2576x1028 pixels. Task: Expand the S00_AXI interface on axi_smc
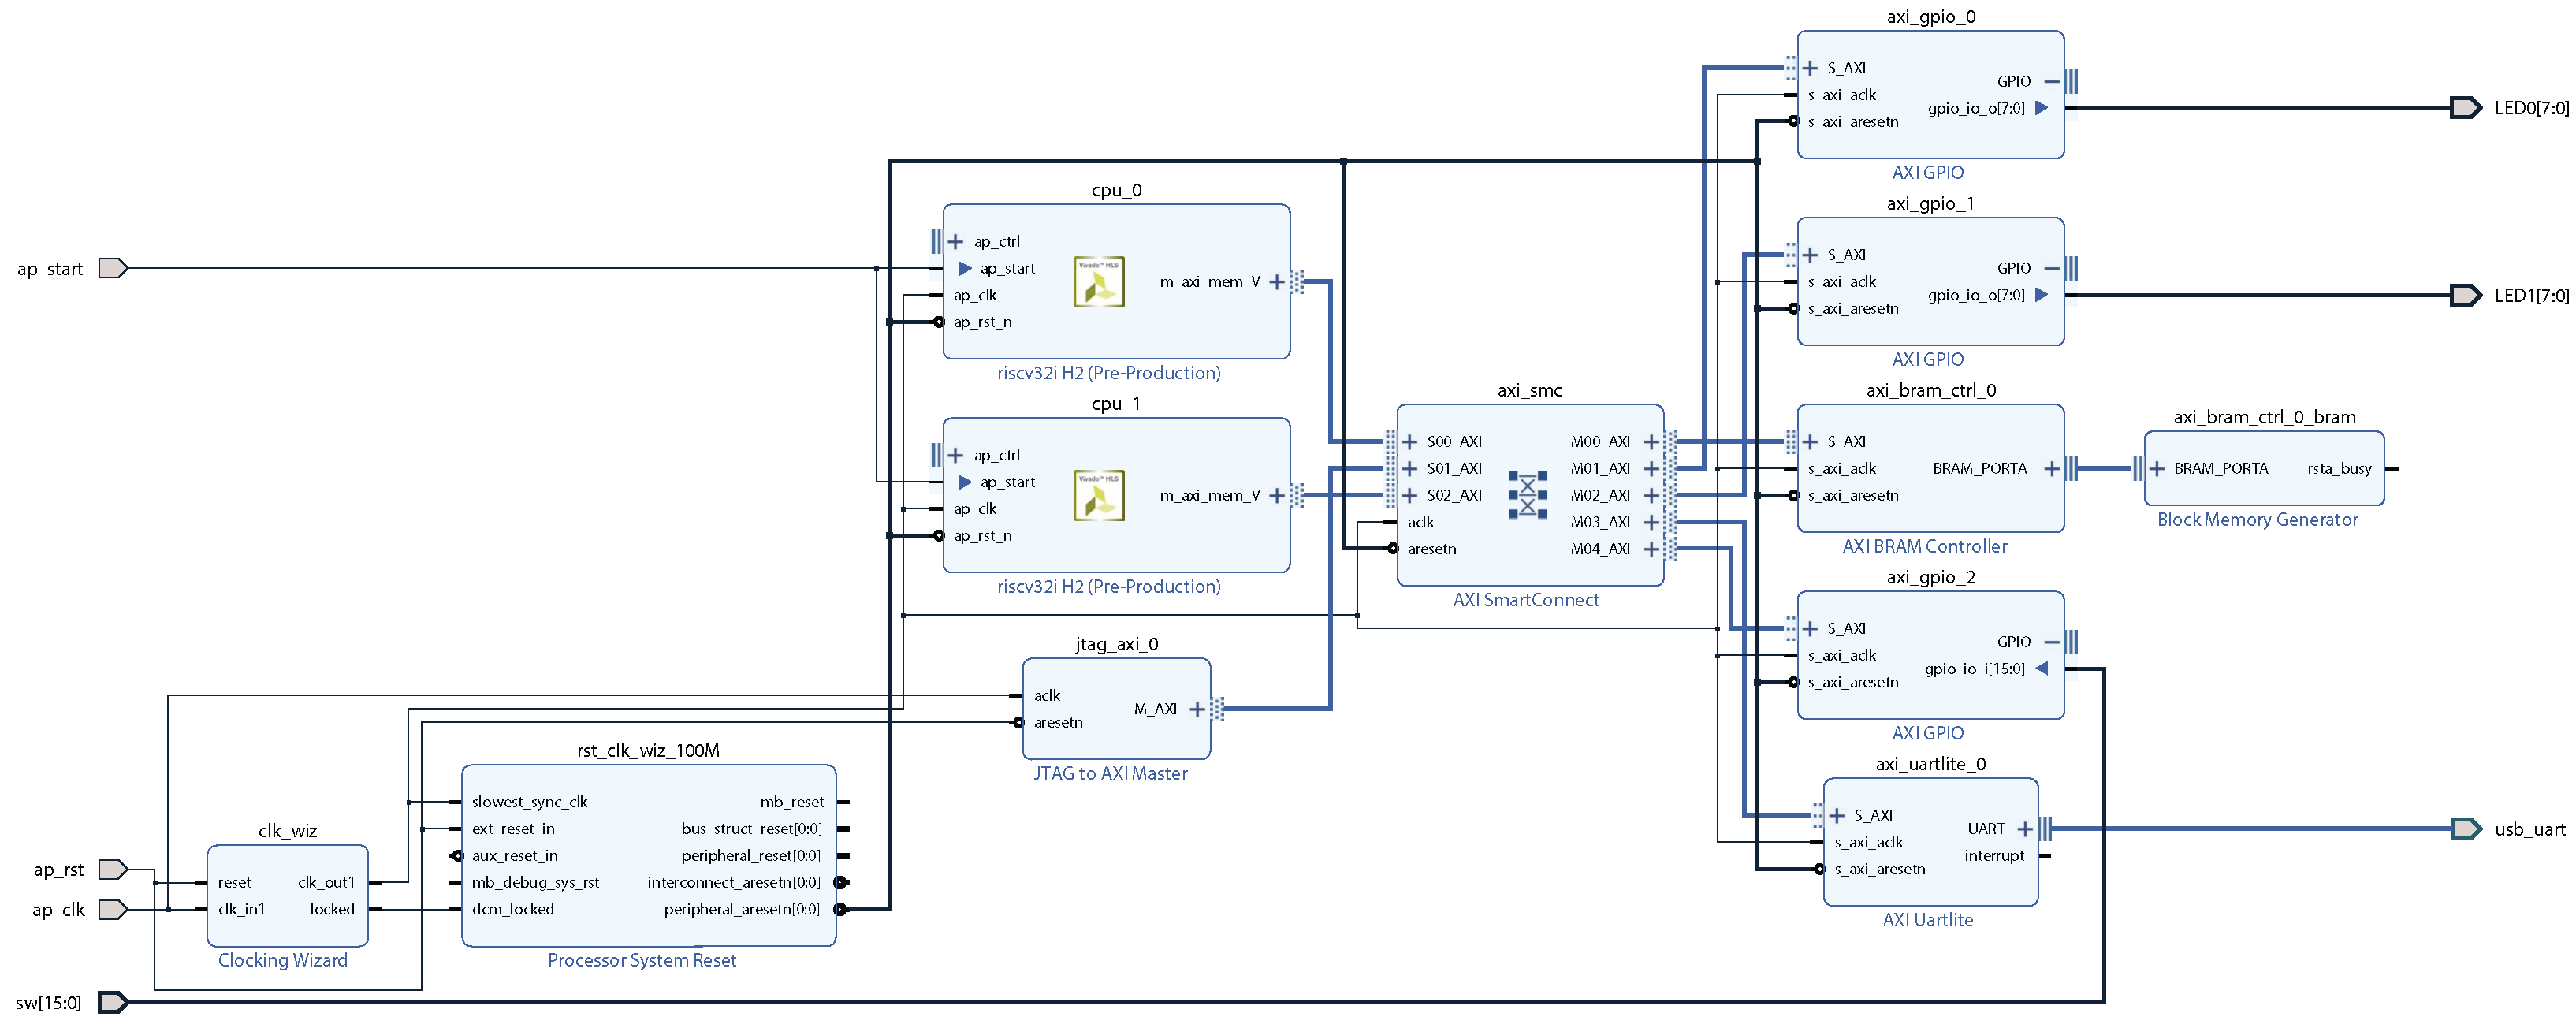(1410, 442)
